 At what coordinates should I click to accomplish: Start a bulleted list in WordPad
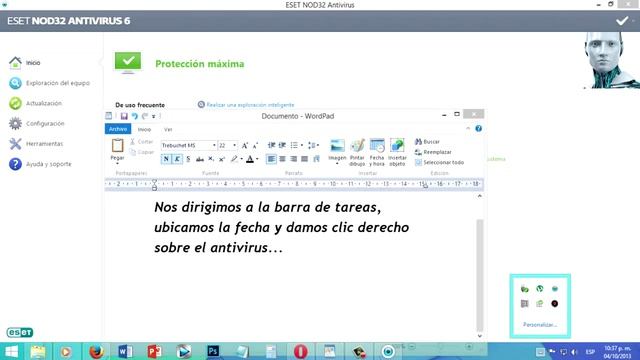(x=294, y=145)
